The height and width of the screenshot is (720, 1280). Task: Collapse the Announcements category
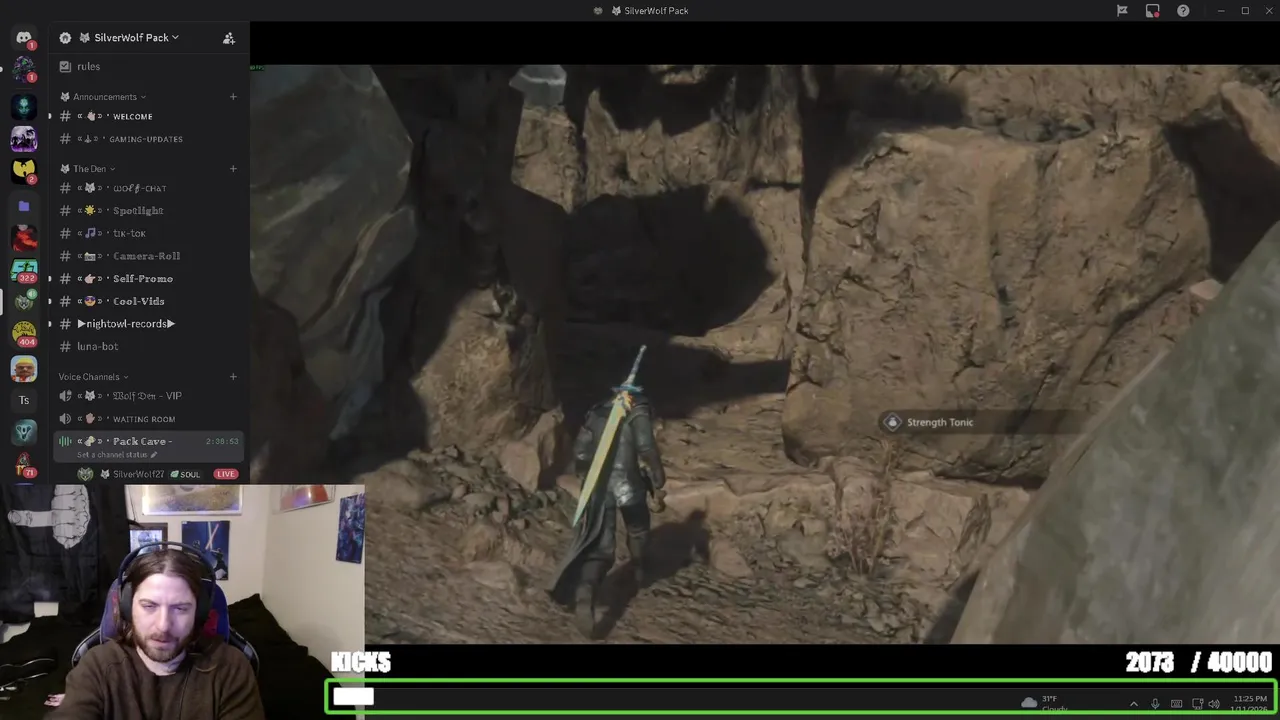pyautogui.click(x=103, y=97)
